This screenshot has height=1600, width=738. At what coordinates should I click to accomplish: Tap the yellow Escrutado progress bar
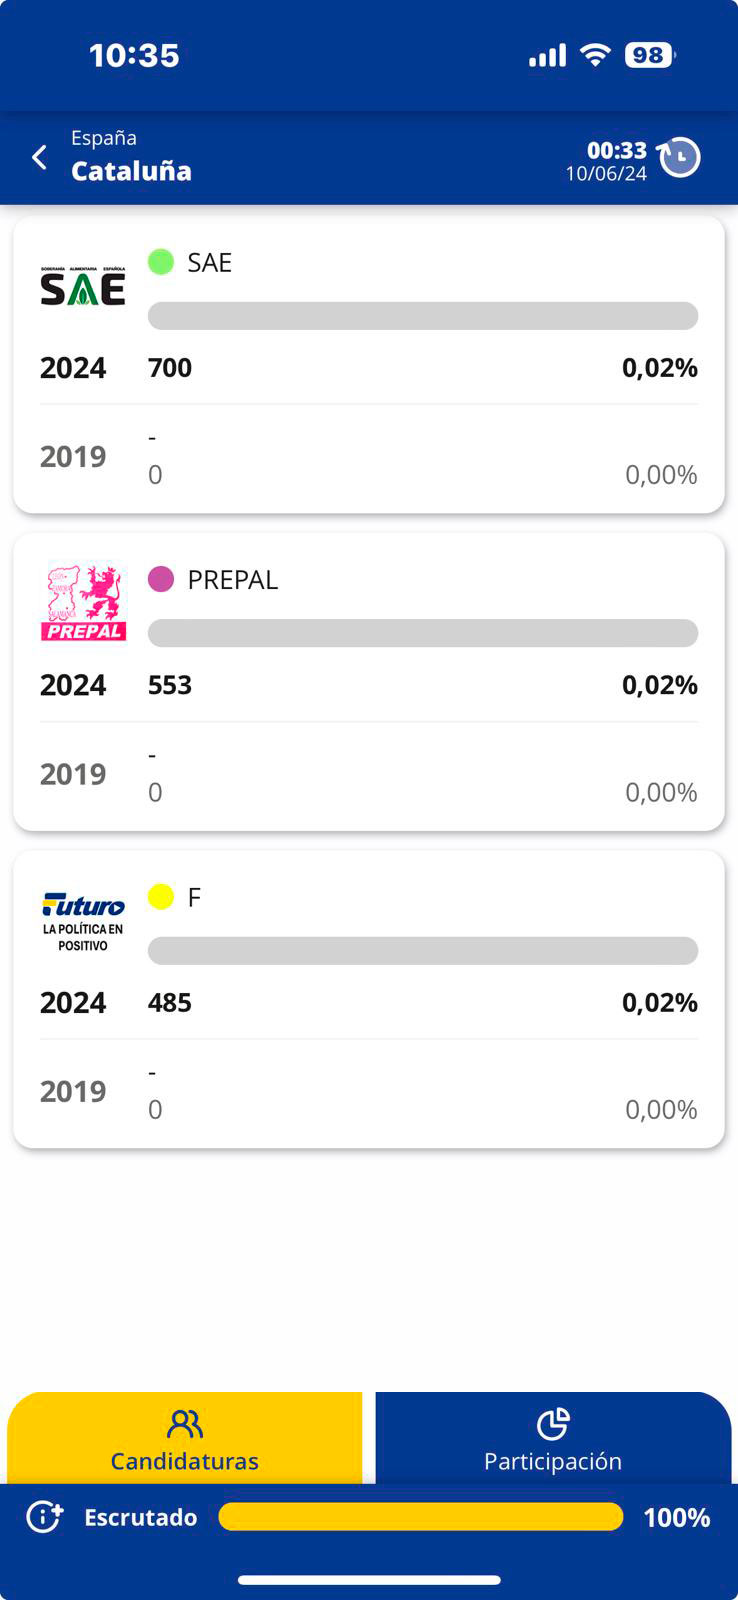click(x=420, y=1517)
